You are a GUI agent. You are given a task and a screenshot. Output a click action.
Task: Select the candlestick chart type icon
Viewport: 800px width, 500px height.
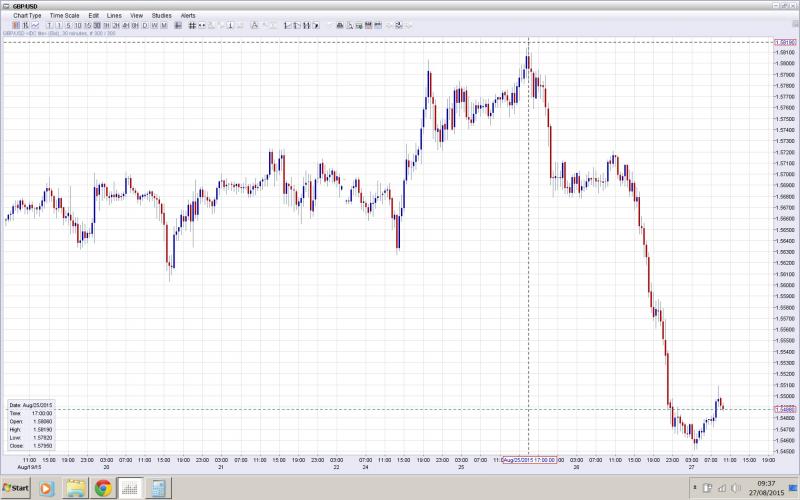click(x=15, y=25)
